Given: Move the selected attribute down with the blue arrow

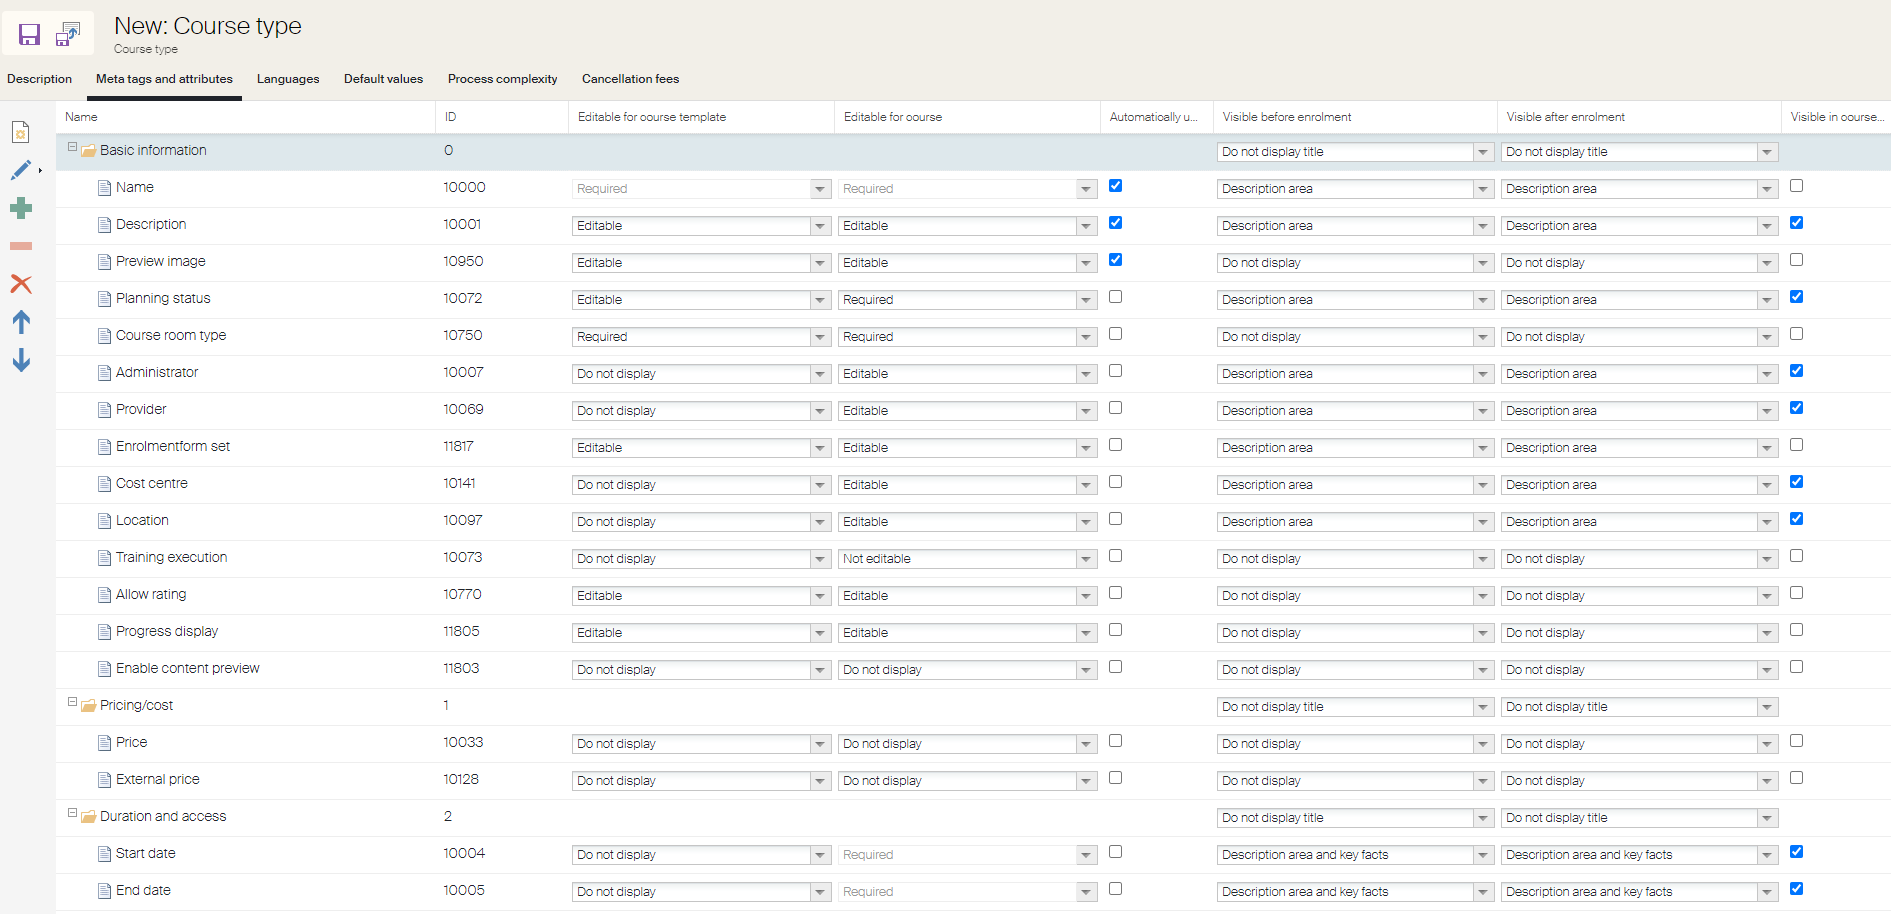Looking at the screenshot, I should (x=21, y=360).
